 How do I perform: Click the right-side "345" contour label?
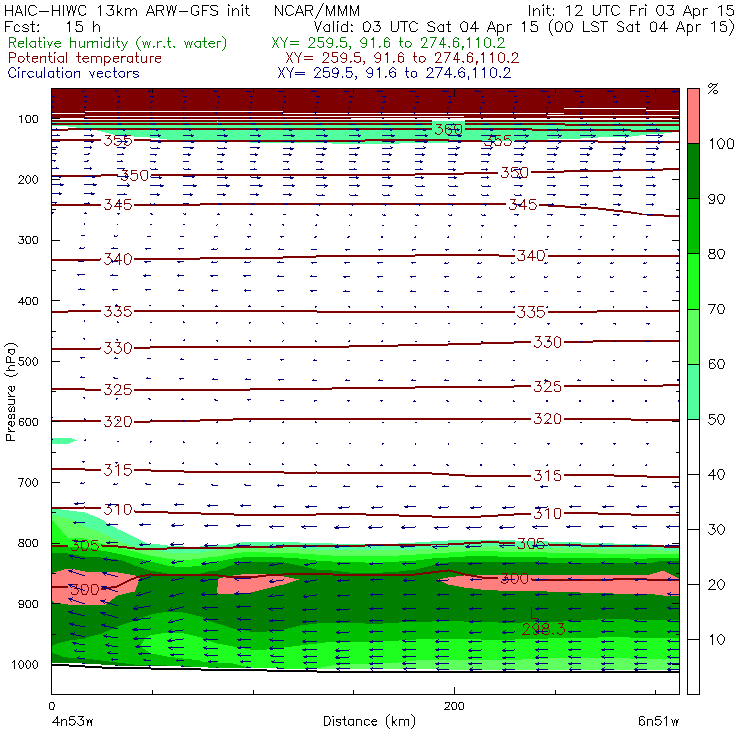pyautogui.click(x=523, y=205)
